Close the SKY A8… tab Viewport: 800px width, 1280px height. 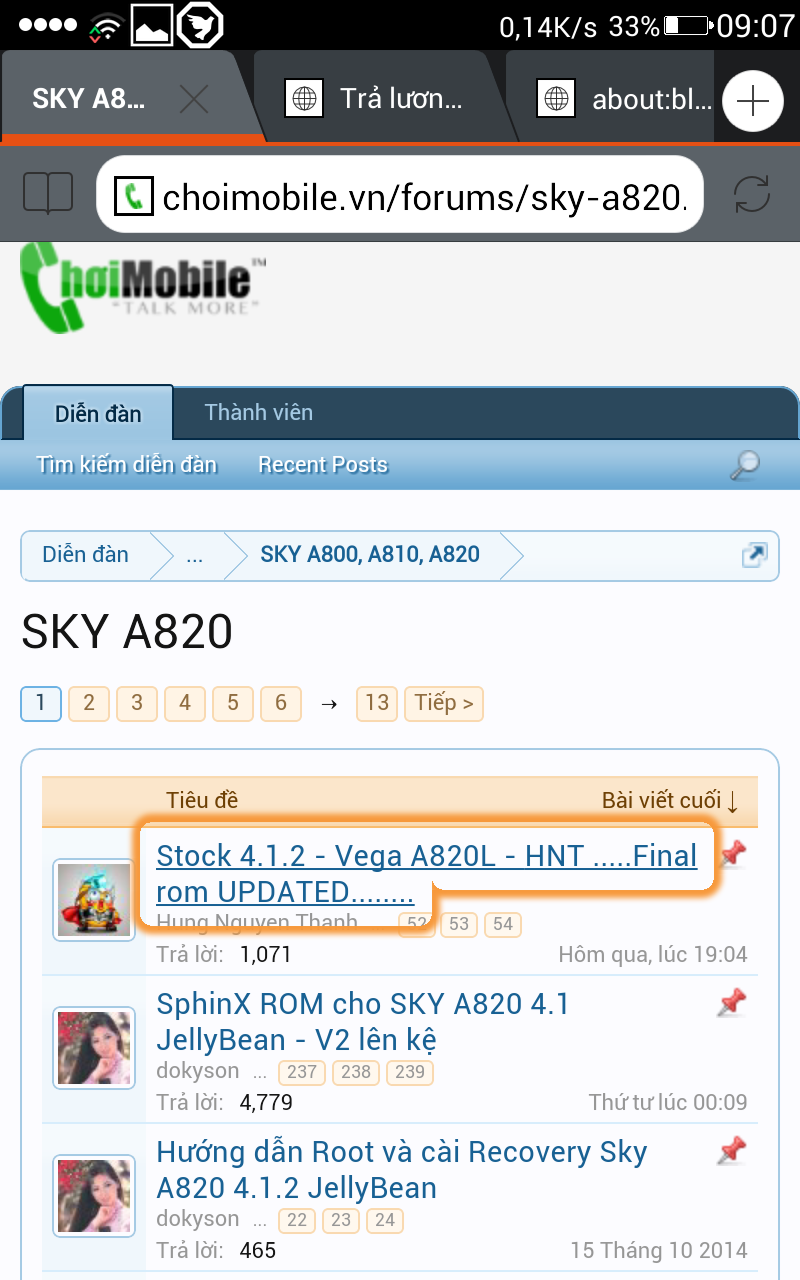click(x=193, y=99)
